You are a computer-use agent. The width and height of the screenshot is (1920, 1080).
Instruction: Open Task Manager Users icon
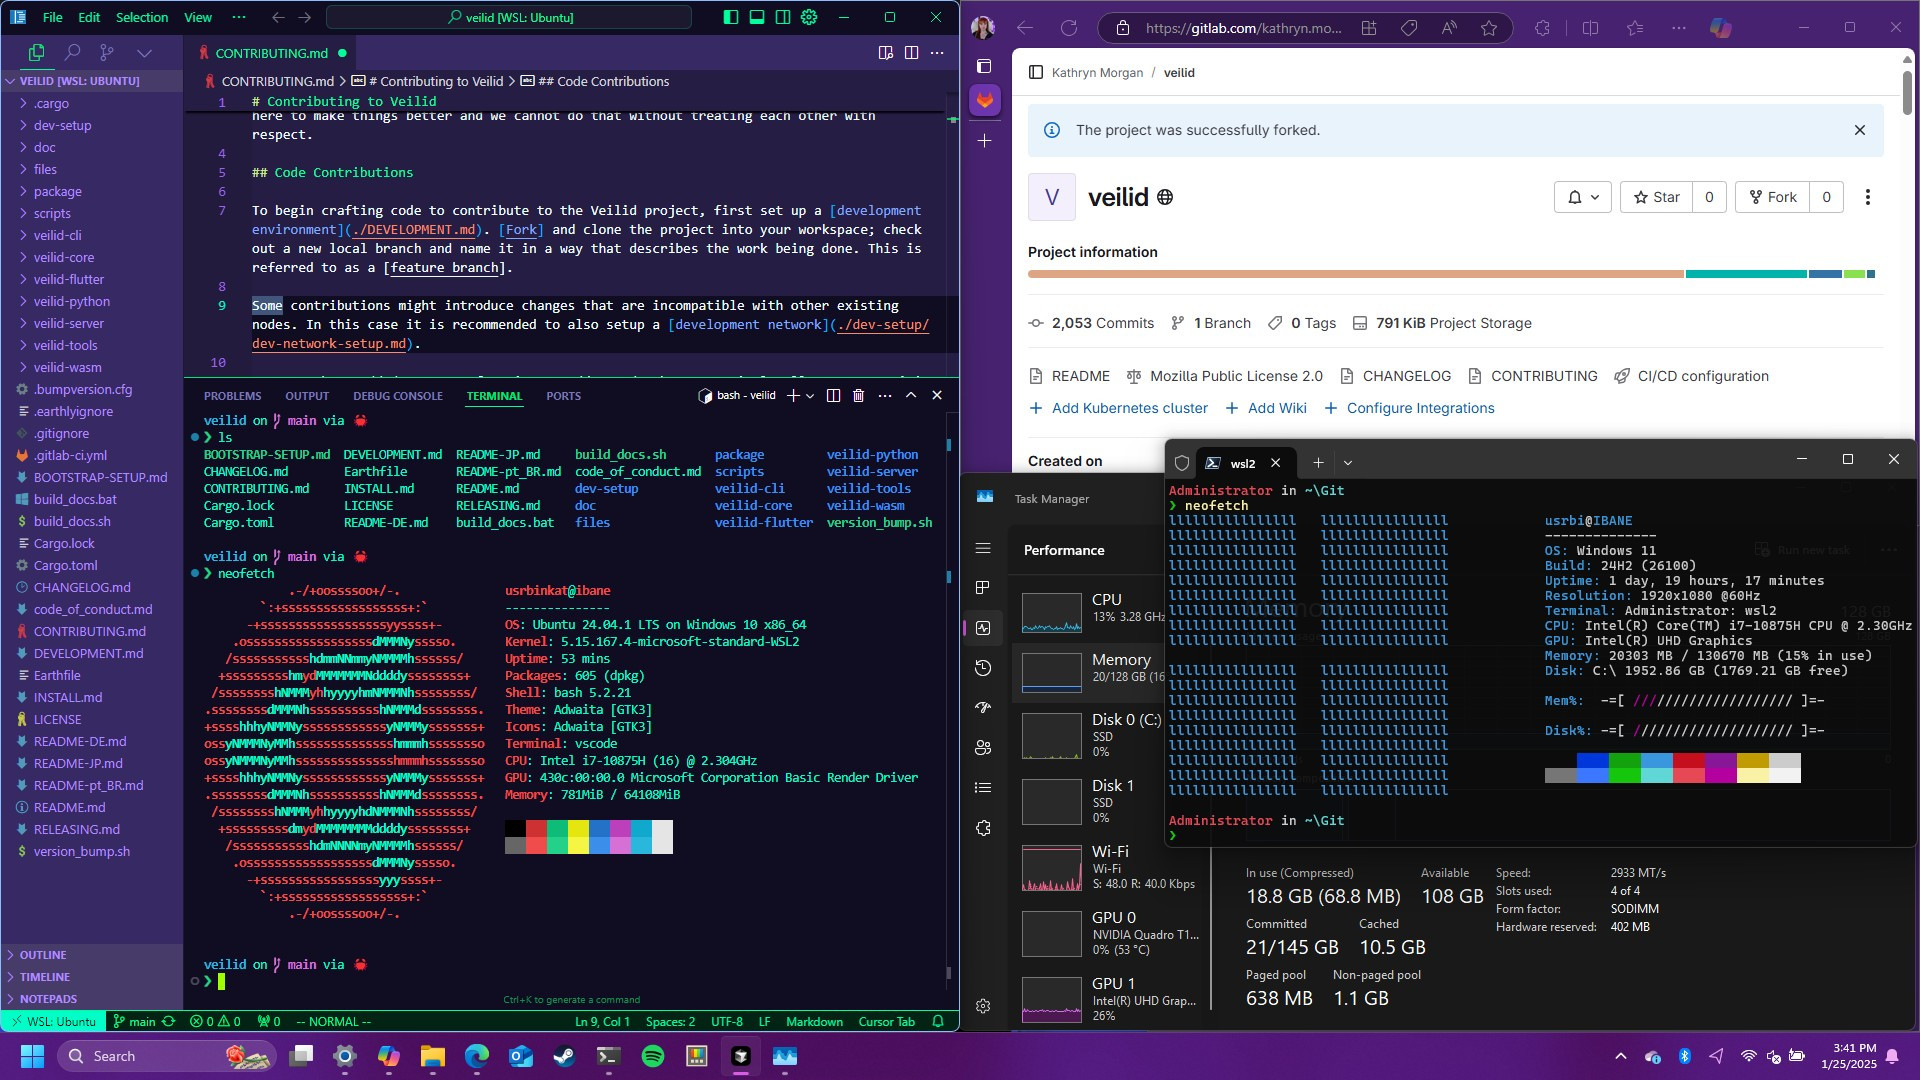983,748
